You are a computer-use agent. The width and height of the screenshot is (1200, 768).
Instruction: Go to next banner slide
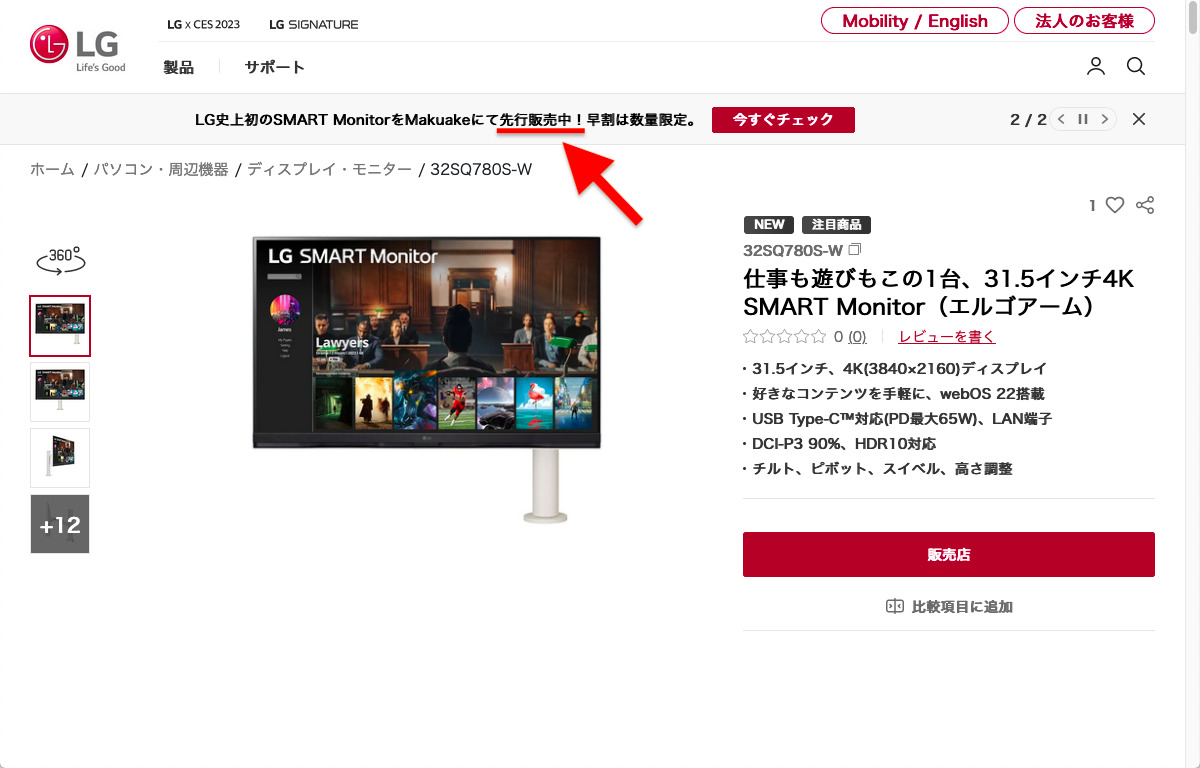point(1105,119)
